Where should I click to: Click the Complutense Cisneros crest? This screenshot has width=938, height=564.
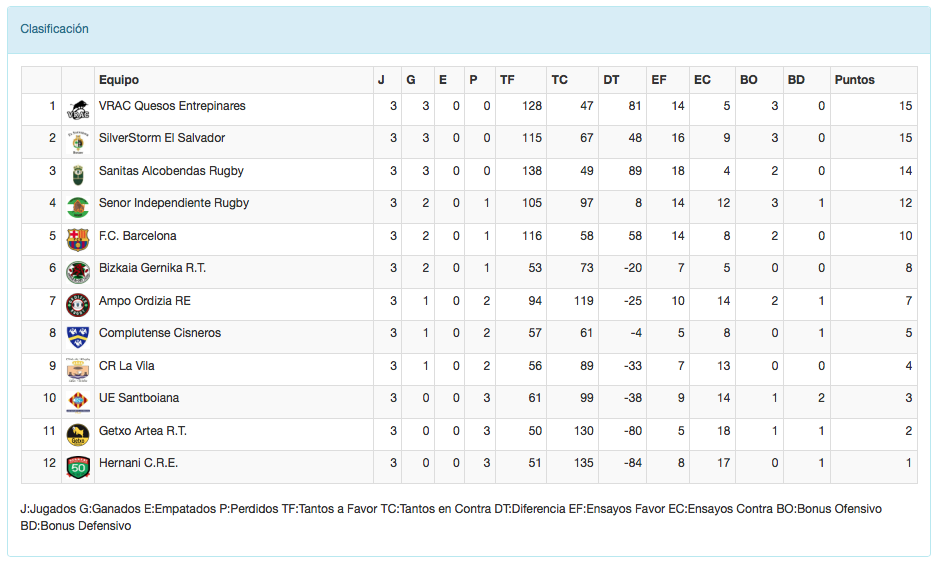[x=77, y=337]
